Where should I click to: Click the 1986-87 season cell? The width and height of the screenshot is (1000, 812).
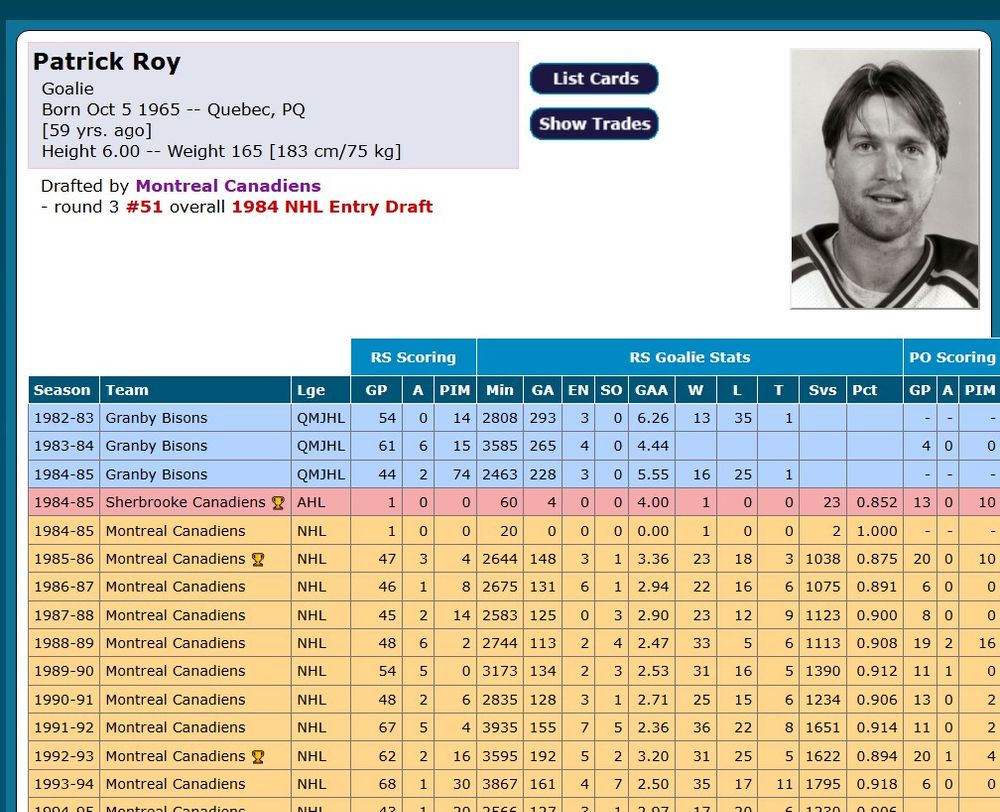tap(63, 587)
